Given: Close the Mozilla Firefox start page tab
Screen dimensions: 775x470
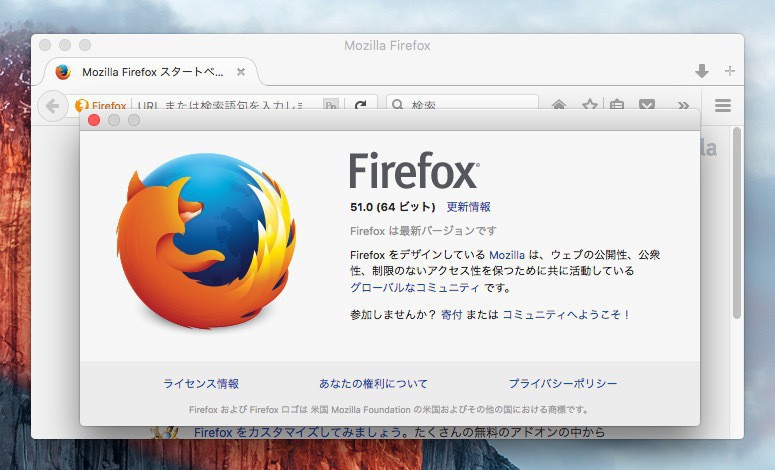Looking at the screenshot, I should [241, 72].
